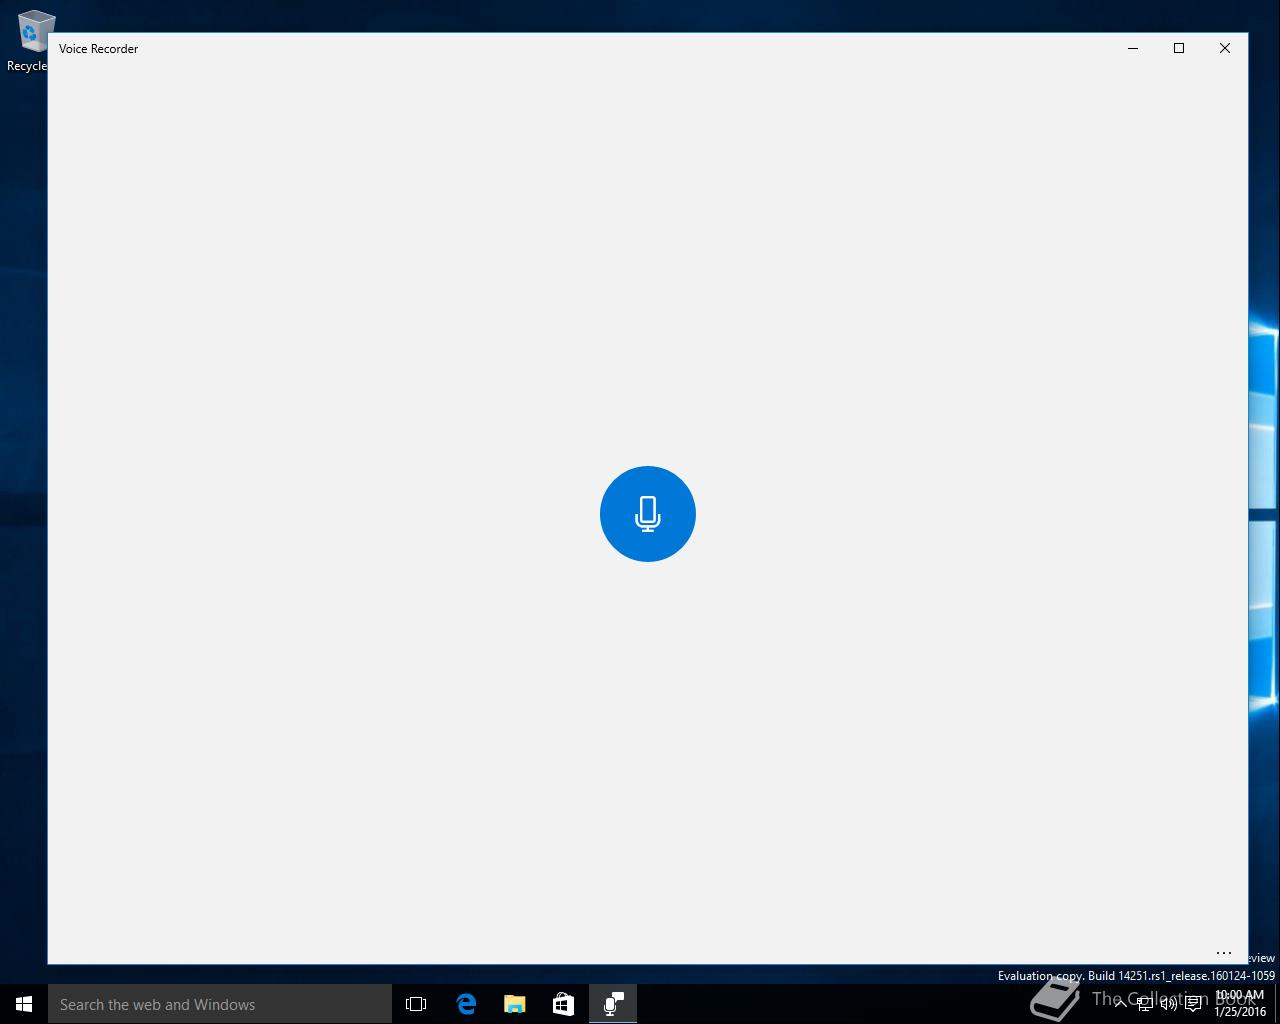The image size is (1280, 1024).
Task: Launch Microsoft Edge from the taskbar
Action: pyautogui.click(x=466, y=1004)
